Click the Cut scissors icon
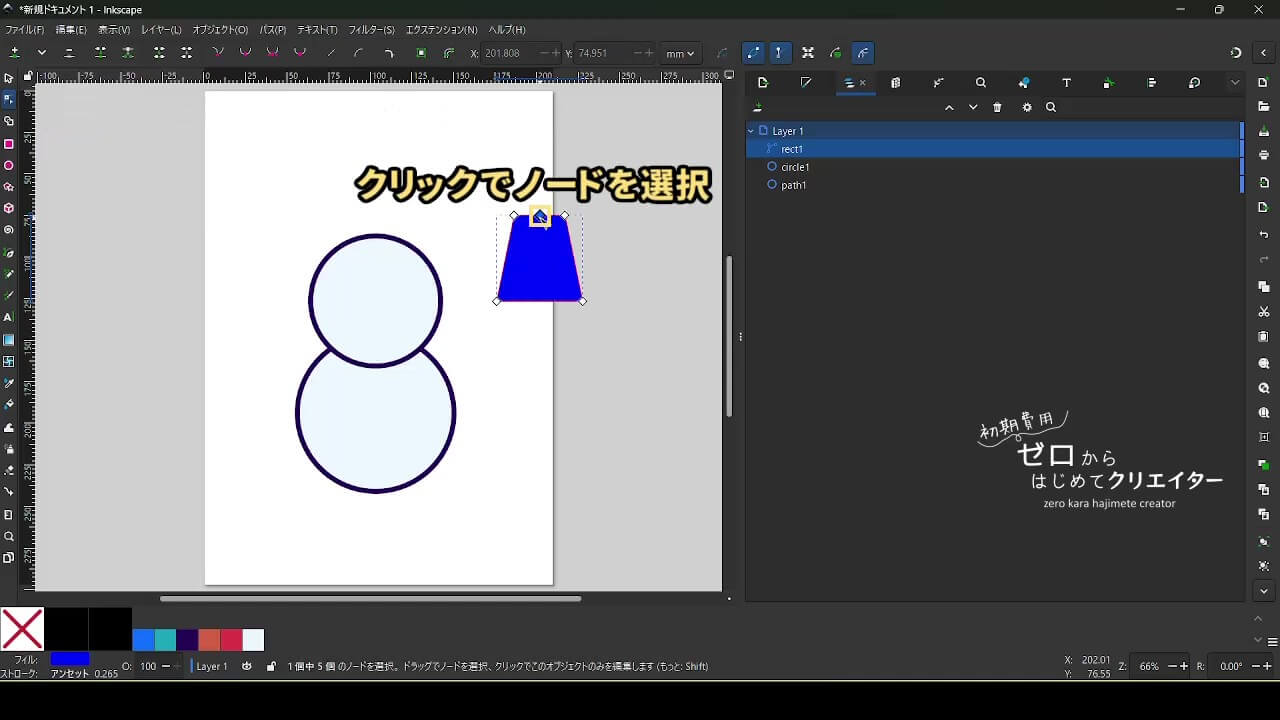The height and width of the screenshot is (720, 1280). pos(1264,312)
